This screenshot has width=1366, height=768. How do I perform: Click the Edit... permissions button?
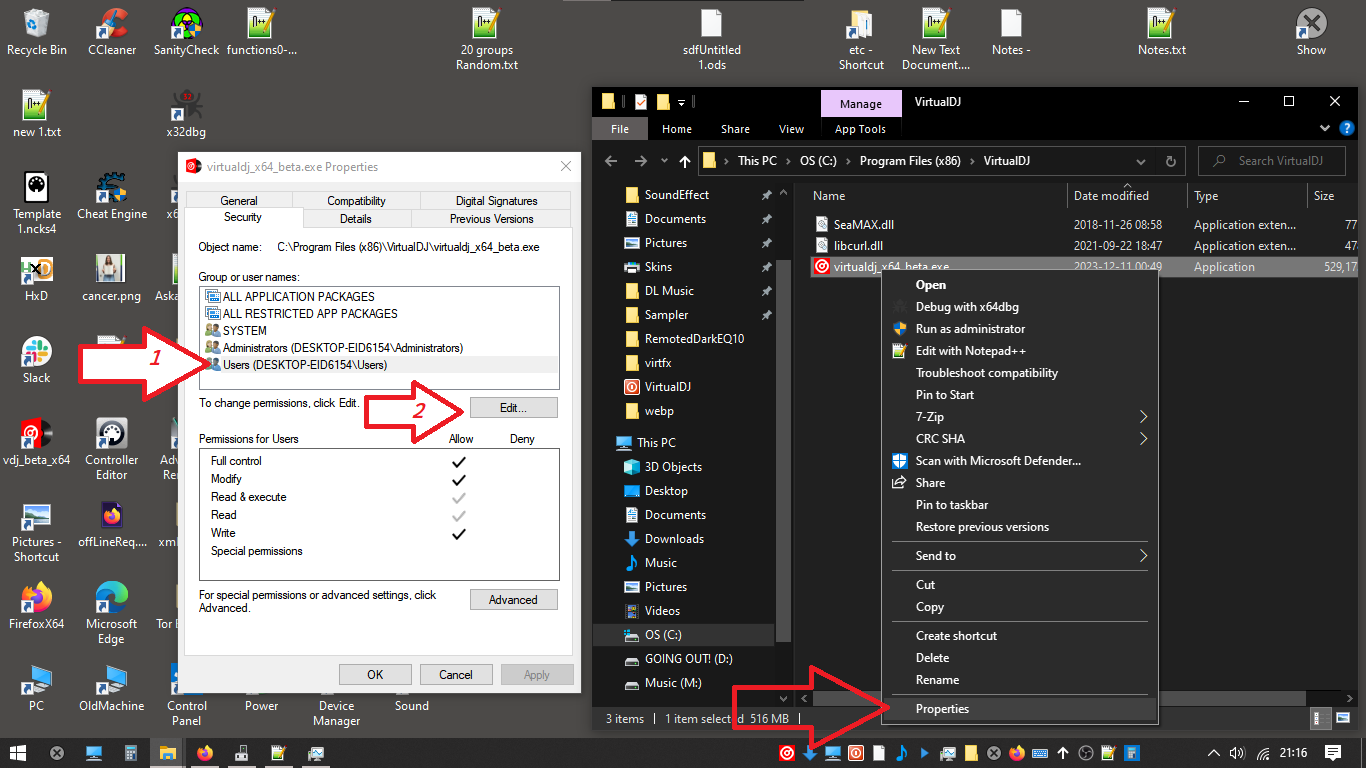click(513, 408)
